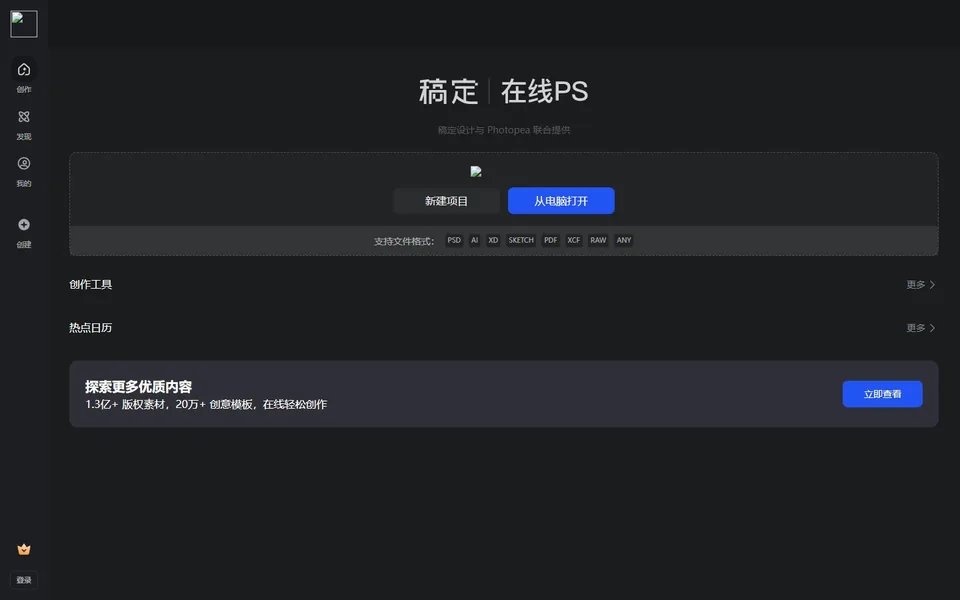The image size is (960, 600).
Task: Click the PSD format tag
Action: click(454, 241)
